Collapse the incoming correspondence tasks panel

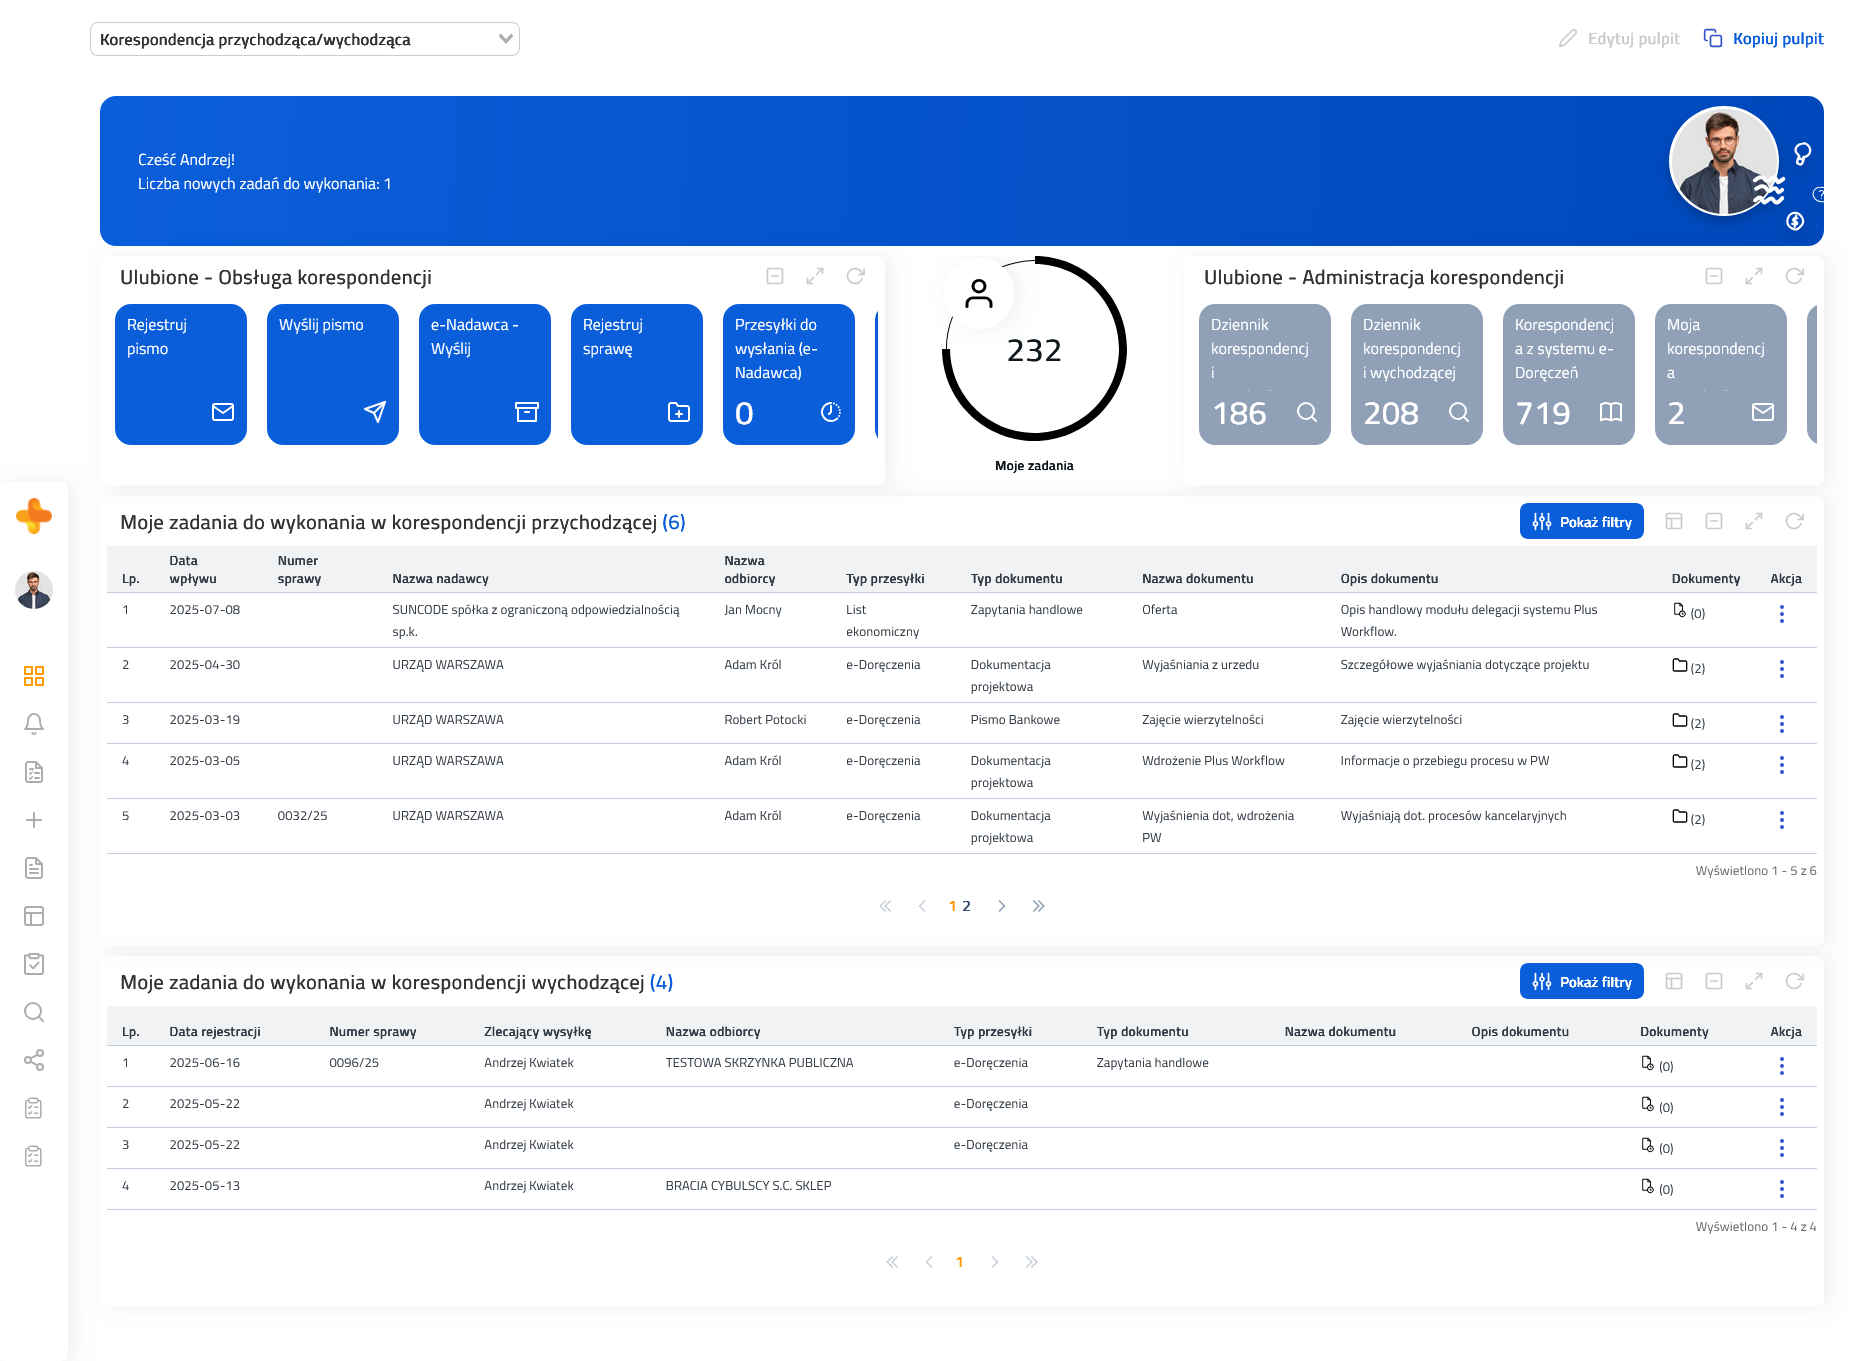(1714, 521)
